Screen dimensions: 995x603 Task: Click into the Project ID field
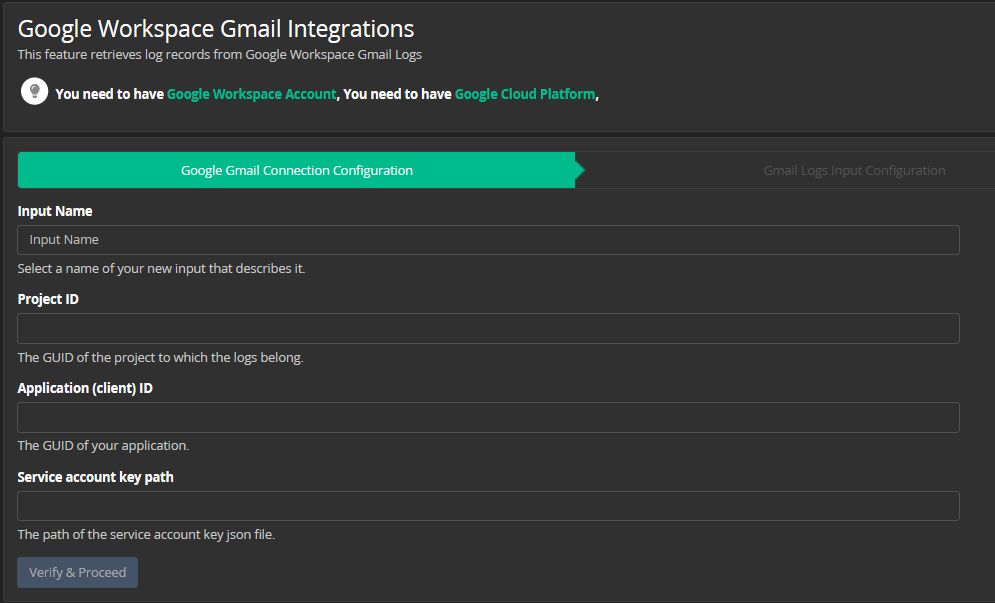point(488,328)
